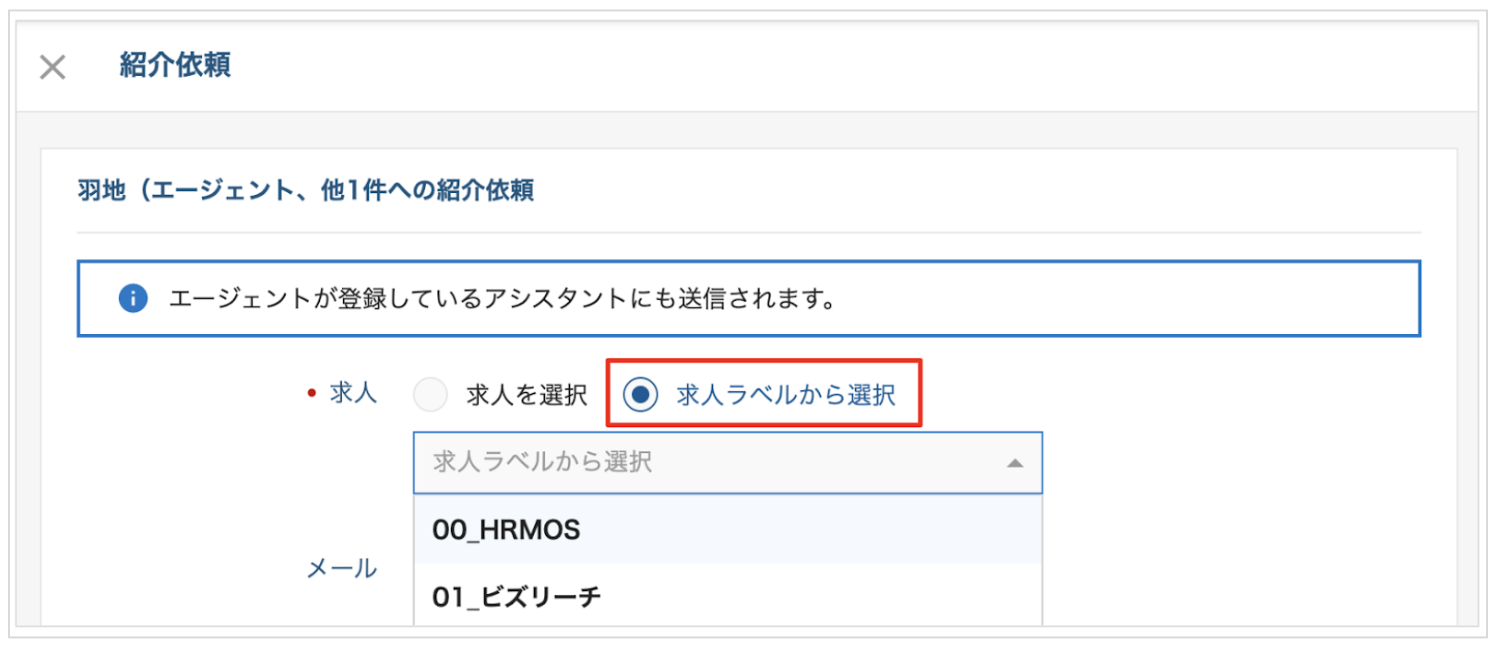
Task: Close the 紹介依頼 dialog using the X icon
Action: [52, 67]
